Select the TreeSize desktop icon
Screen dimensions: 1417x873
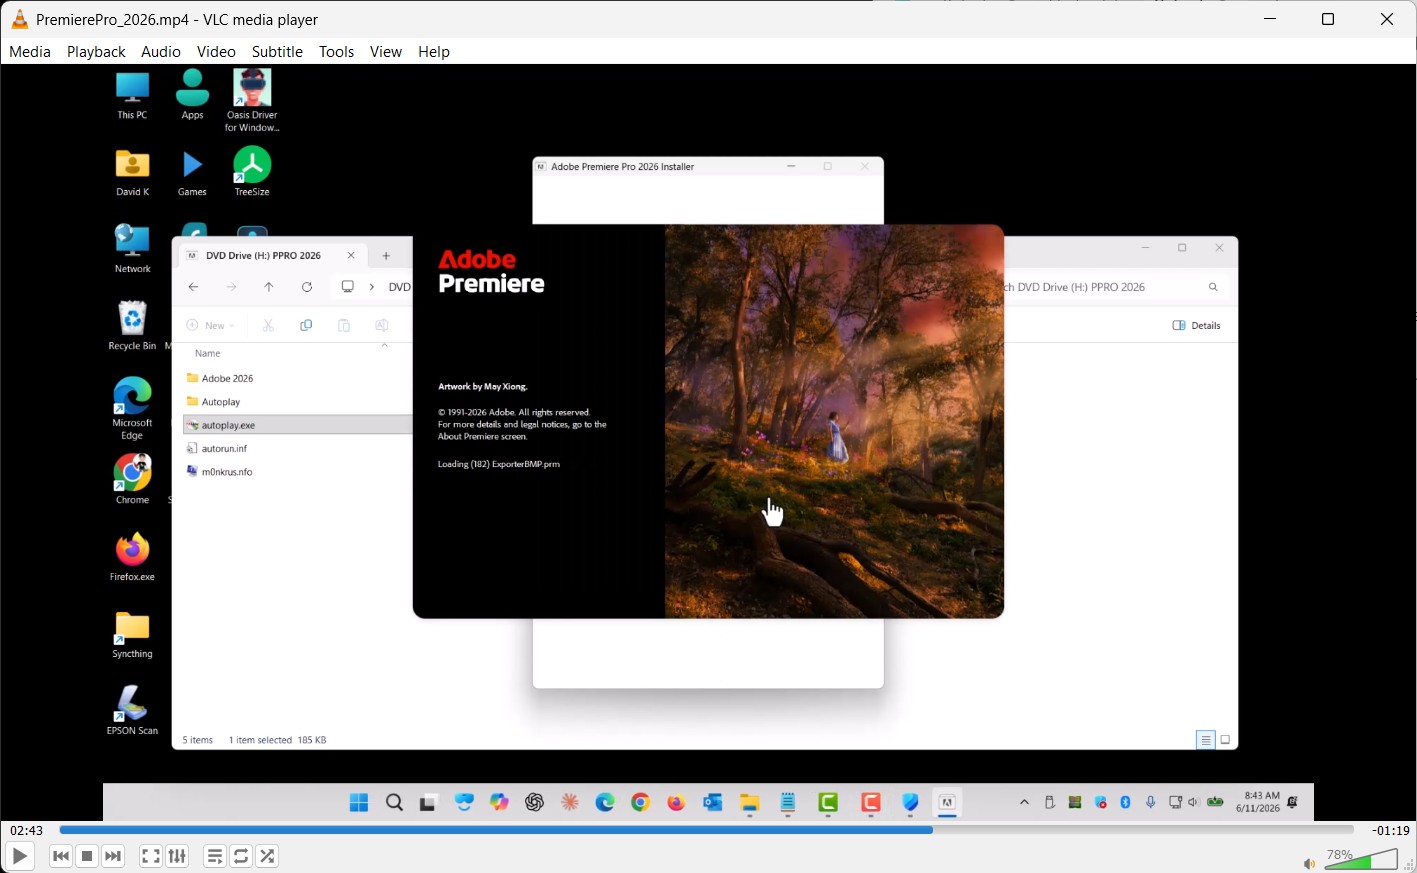click(x=252, y=172)
